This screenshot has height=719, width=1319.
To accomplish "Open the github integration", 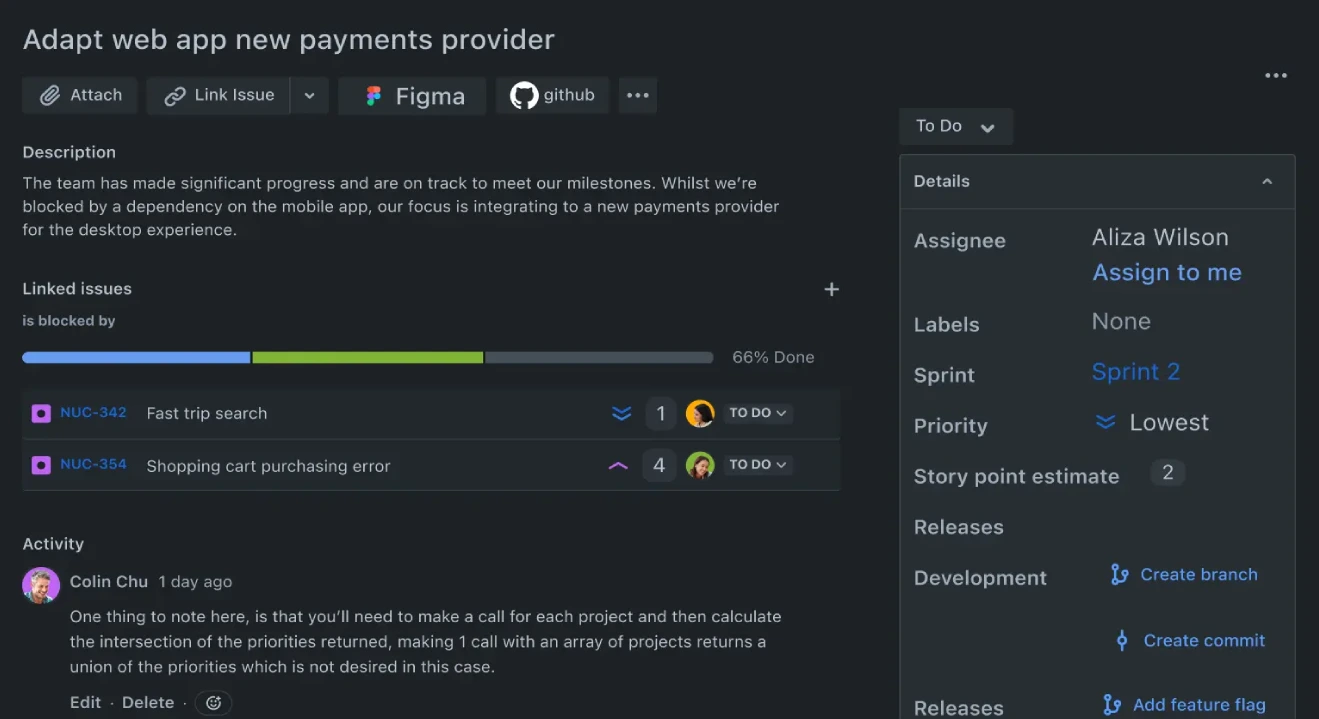I will (x=552, y=95).
